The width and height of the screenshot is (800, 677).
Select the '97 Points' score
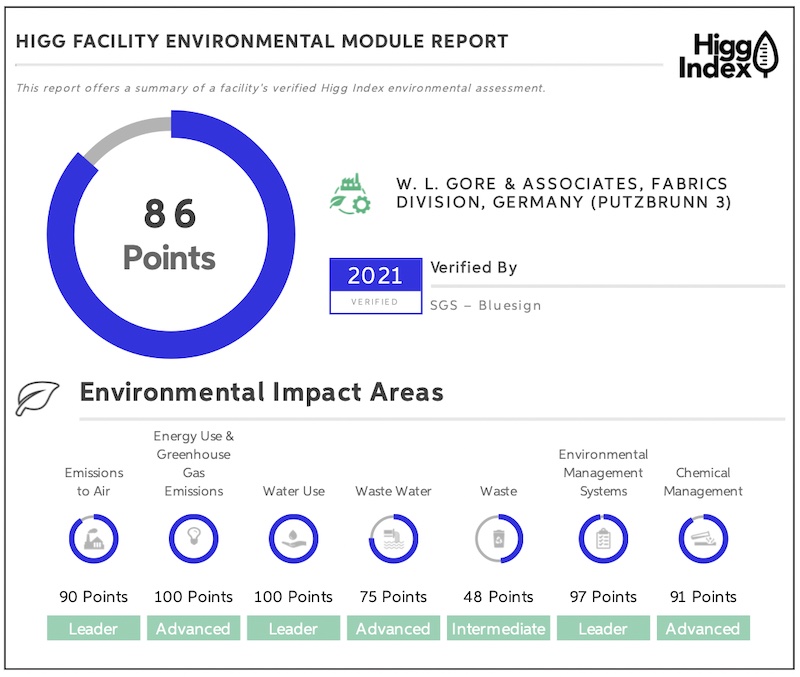pyautogui.click(x=603, y=596)
